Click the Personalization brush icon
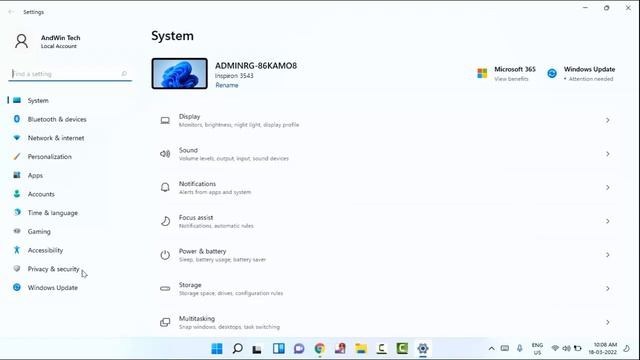640x360 pixels. [17, 156]
